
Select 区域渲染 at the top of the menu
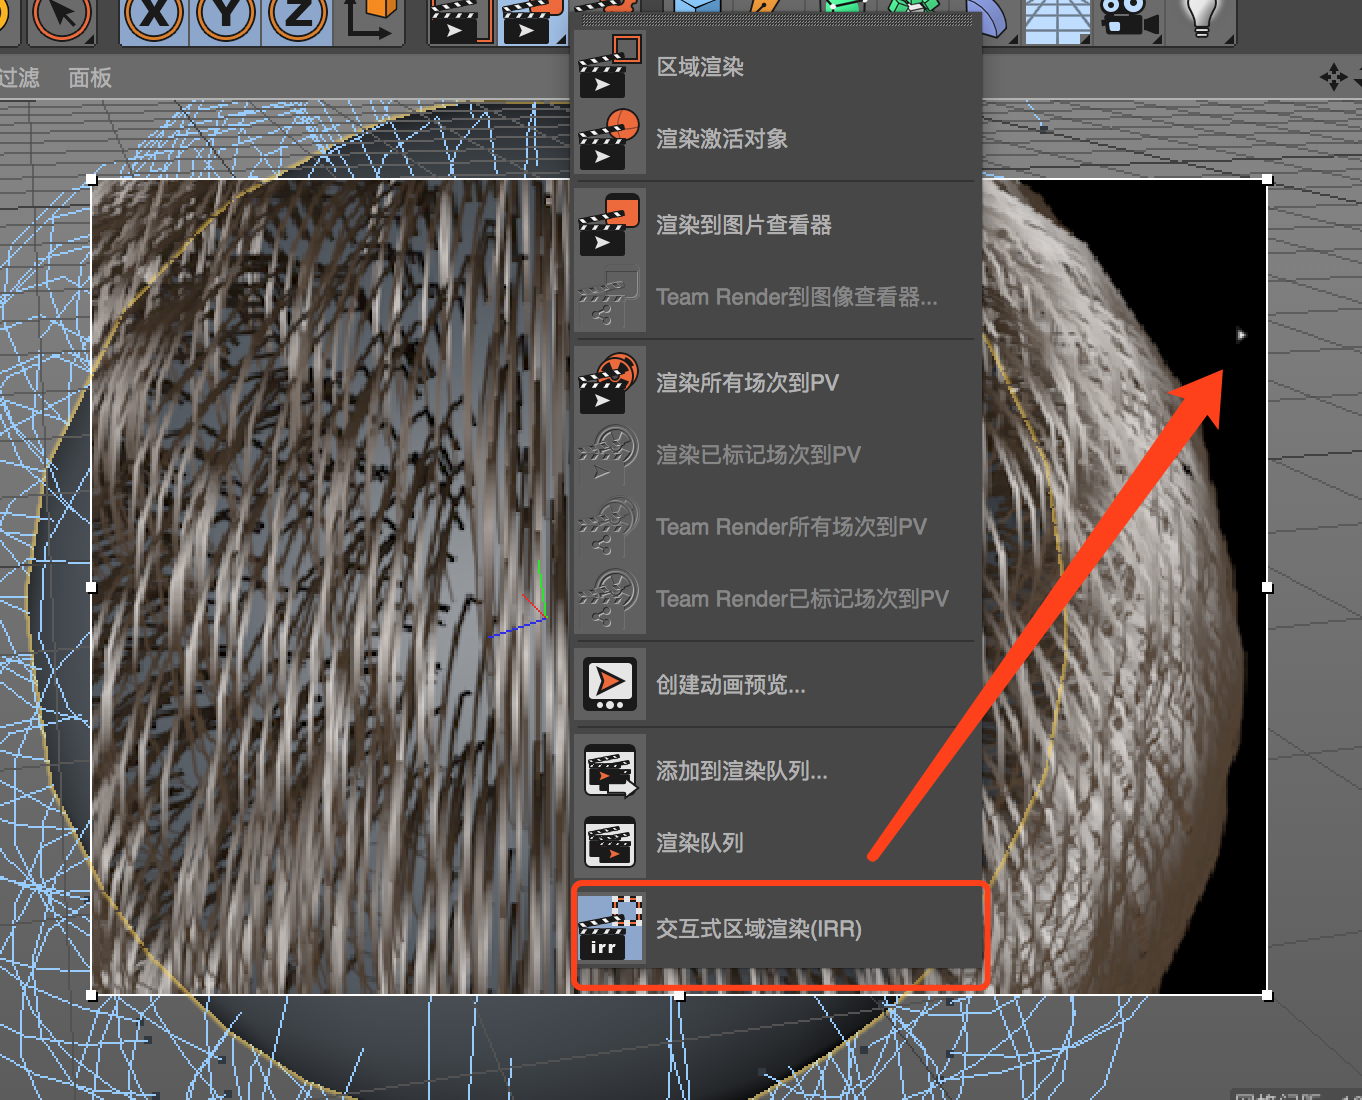699,67
